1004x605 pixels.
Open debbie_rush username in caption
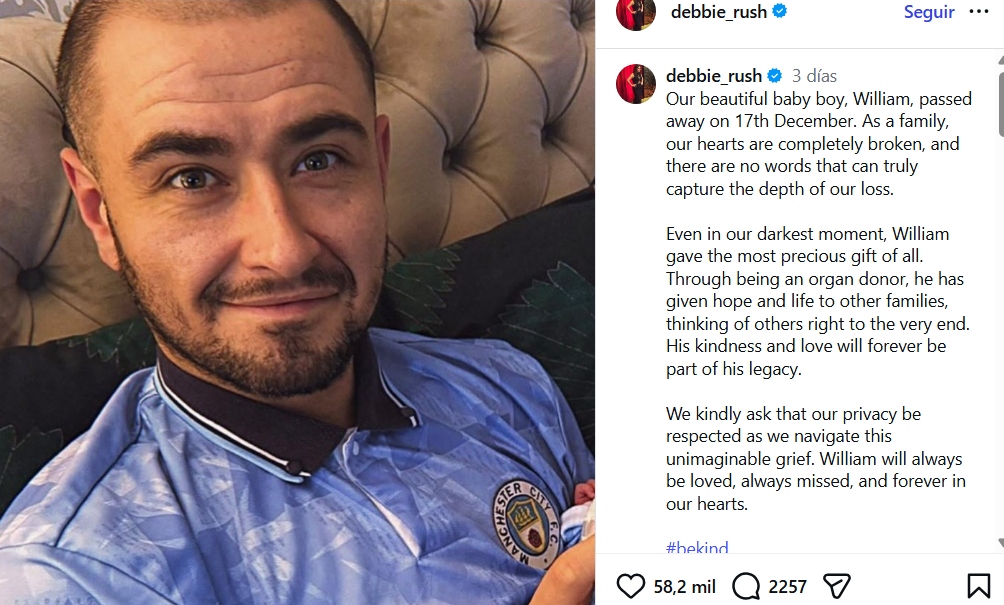[x=714, y=76]
